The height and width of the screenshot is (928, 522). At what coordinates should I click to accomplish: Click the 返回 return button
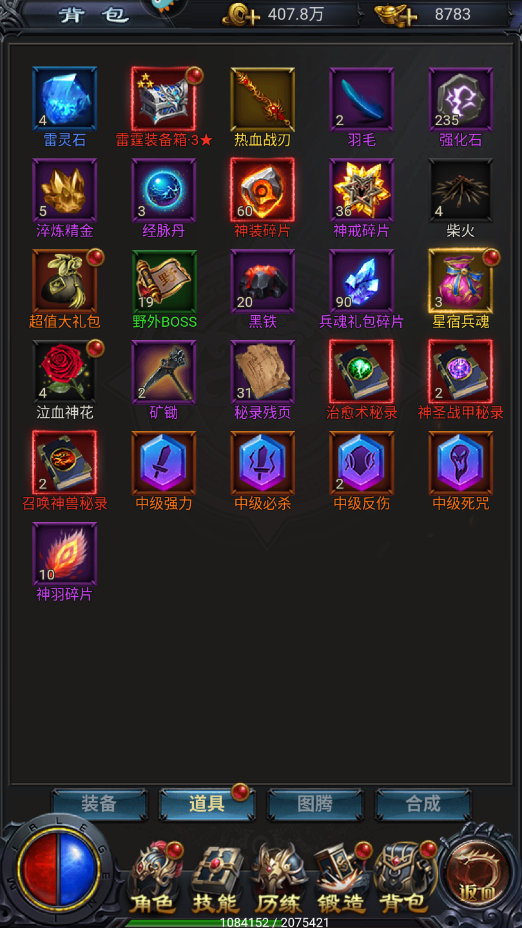pos(479,876)
